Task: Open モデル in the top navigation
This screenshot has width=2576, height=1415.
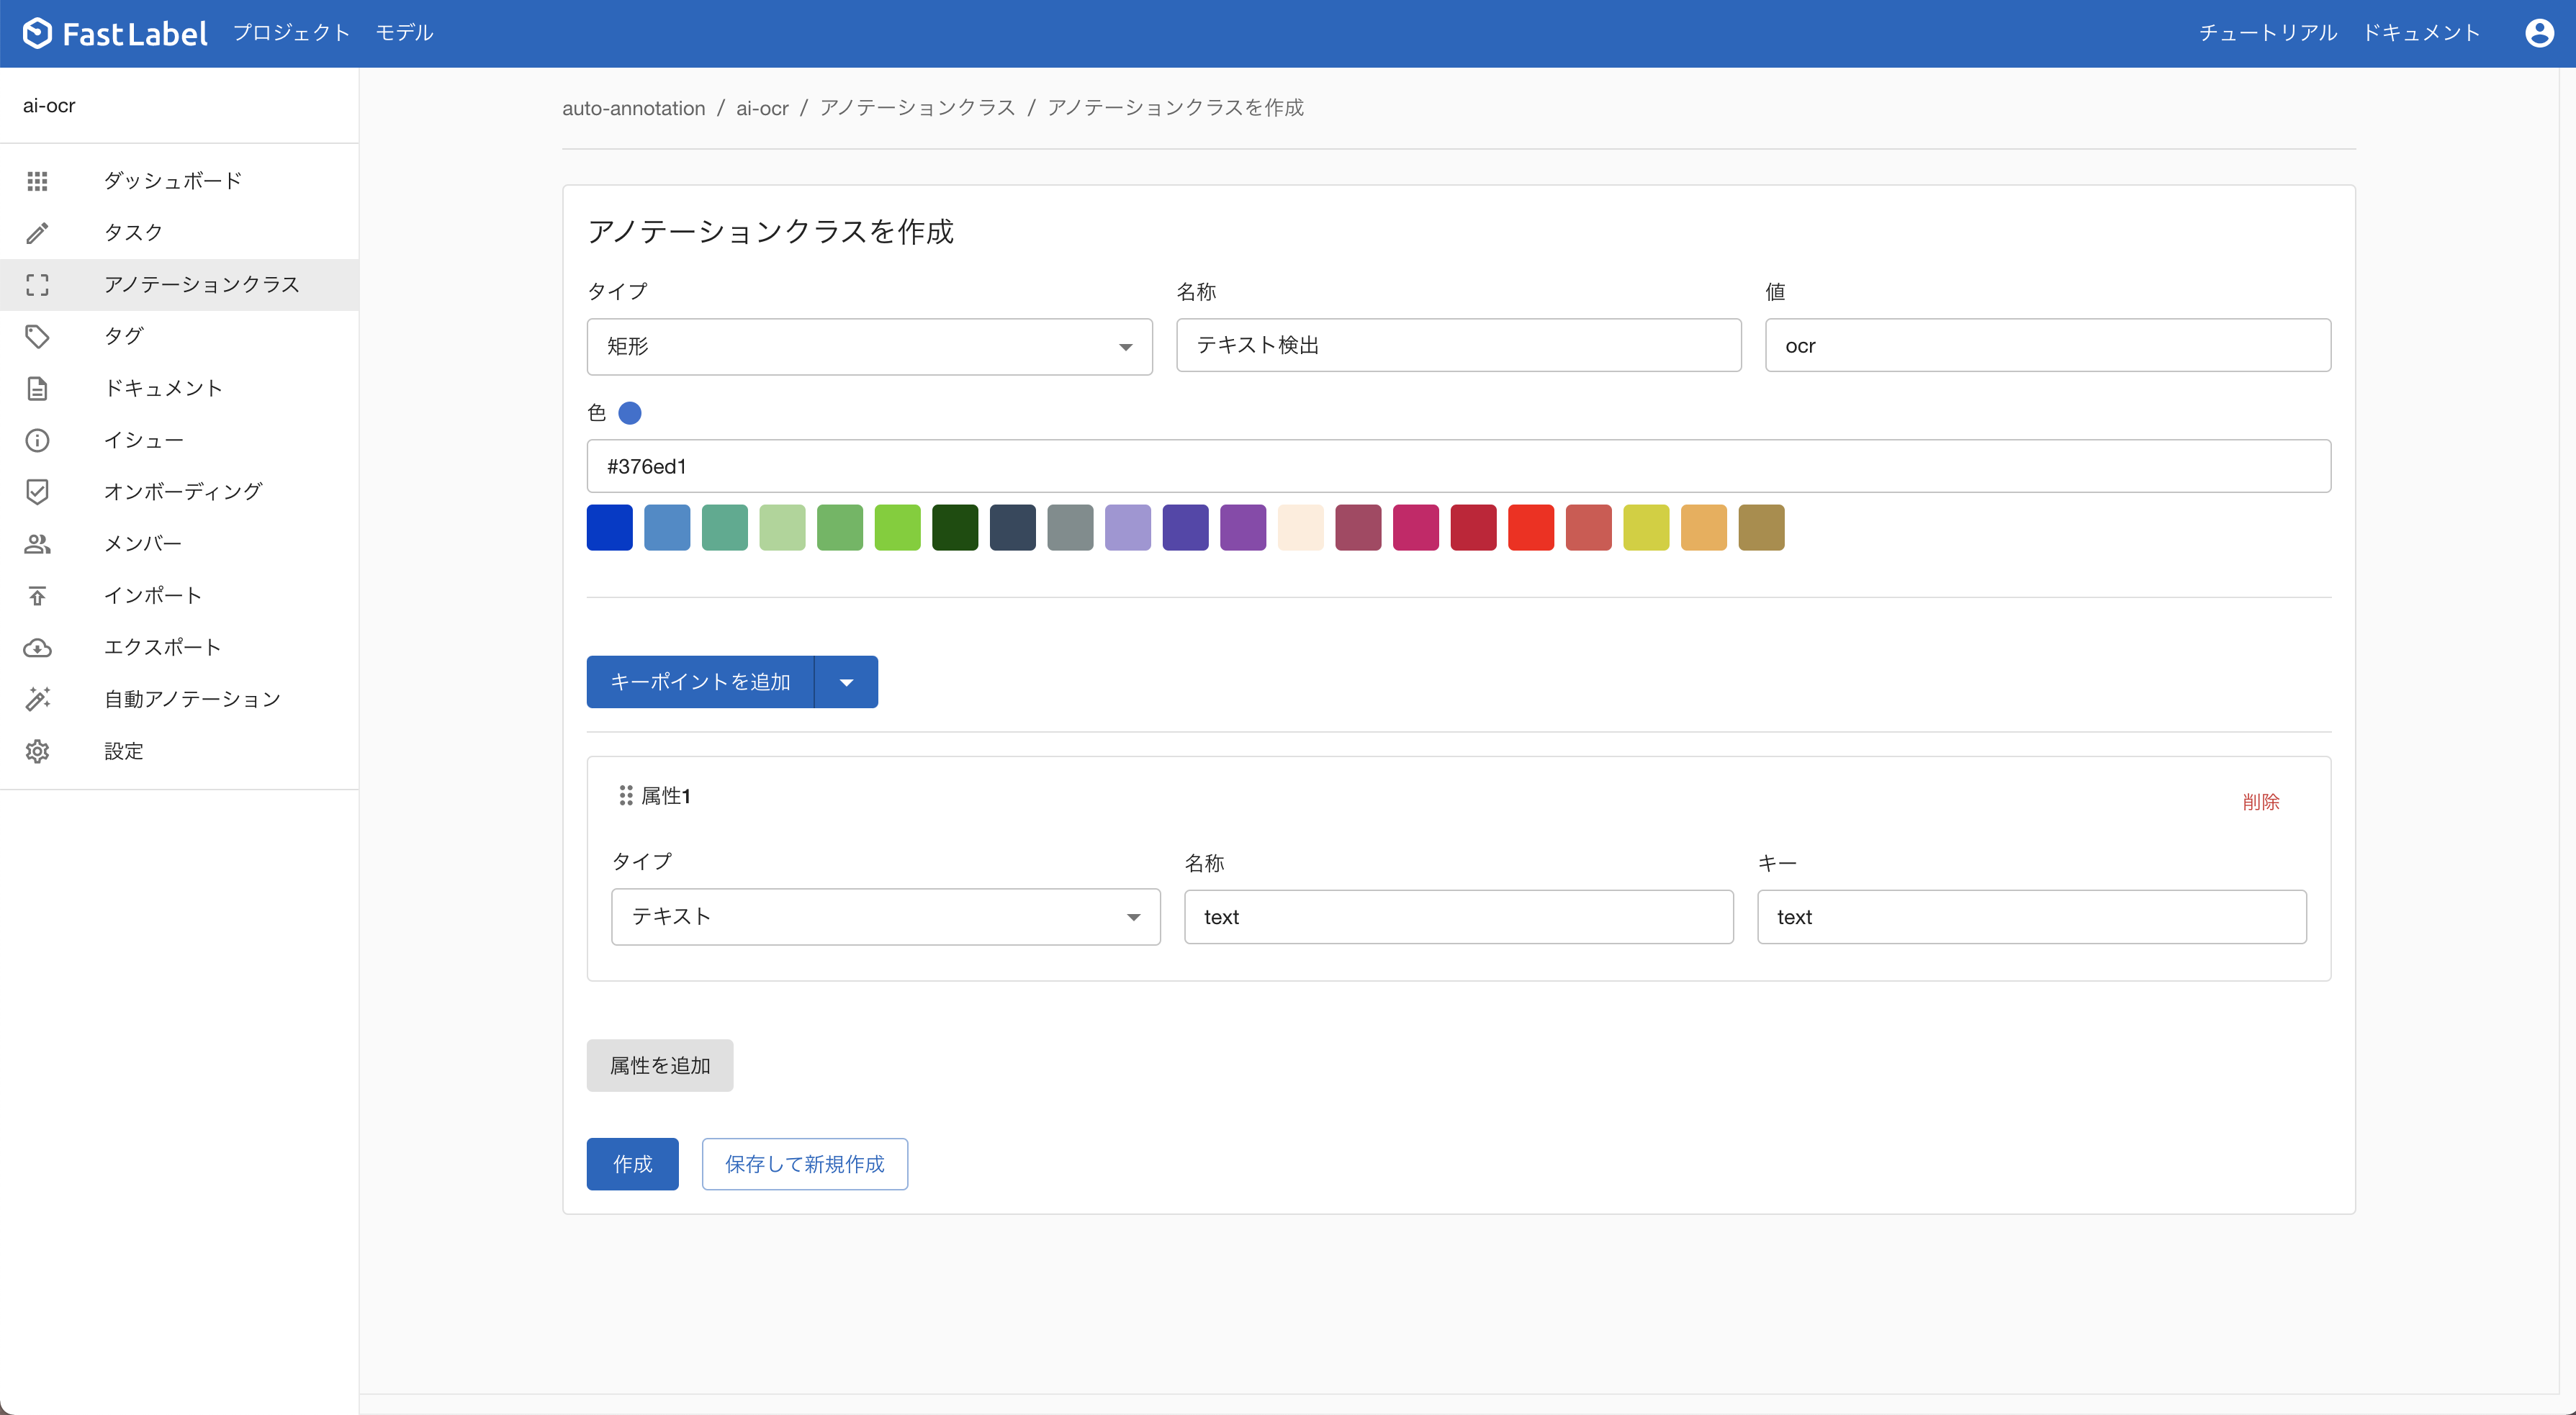Action: (x=404, y=33)
